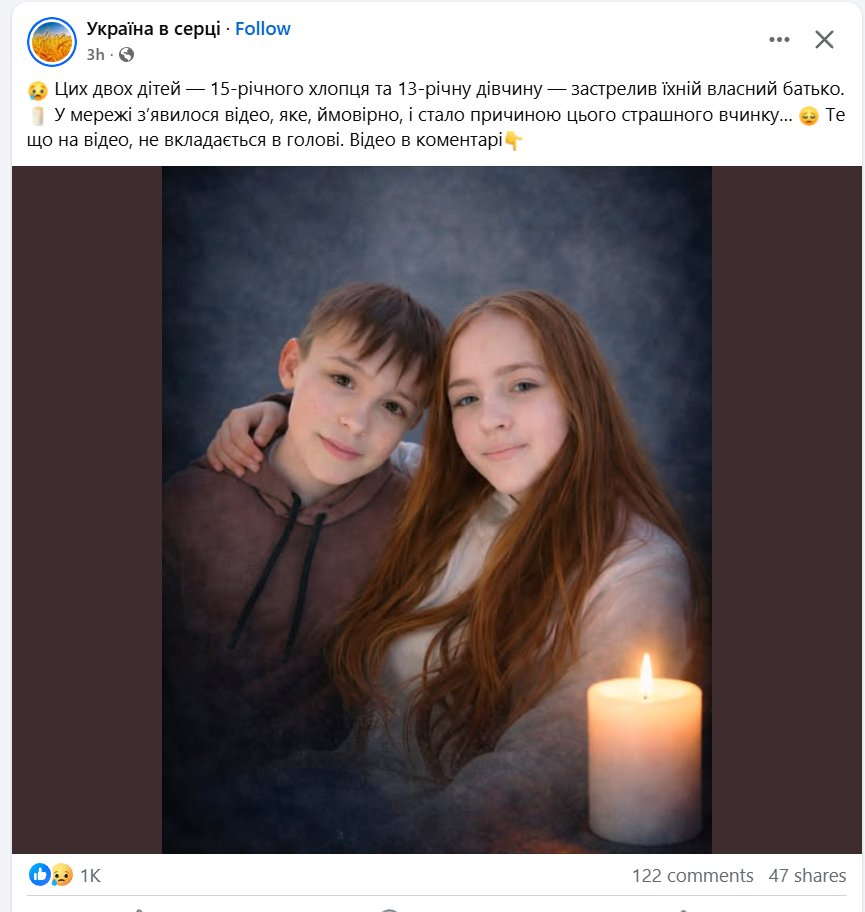865x912 pixels.
Task: Click the candle emoji in the caption text
Action: click(38, 116)
